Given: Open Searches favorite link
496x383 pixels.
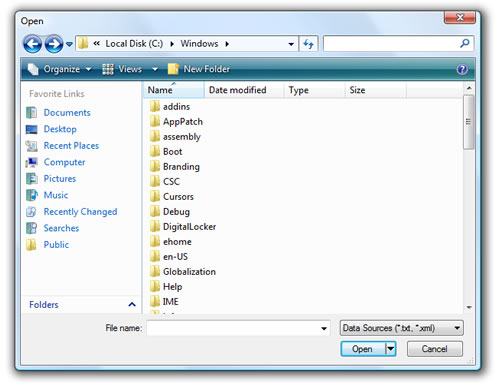Looking at the screenshot, I should [61, 228].
